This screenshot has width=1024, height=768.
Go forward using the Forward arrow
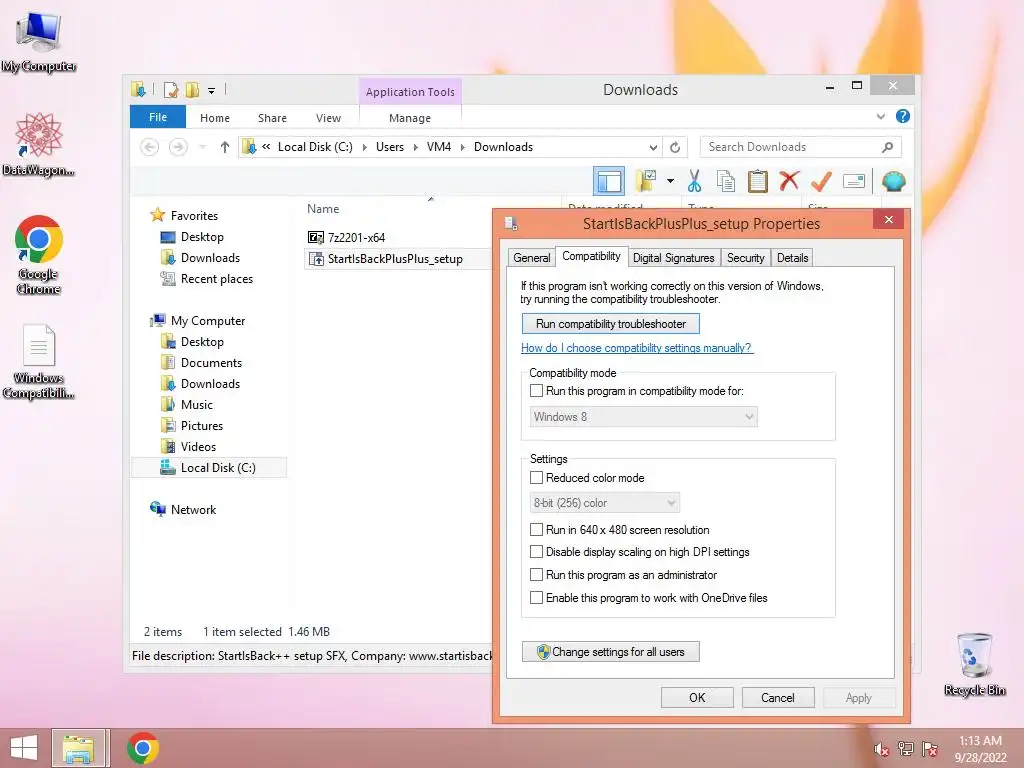point(178,147)
